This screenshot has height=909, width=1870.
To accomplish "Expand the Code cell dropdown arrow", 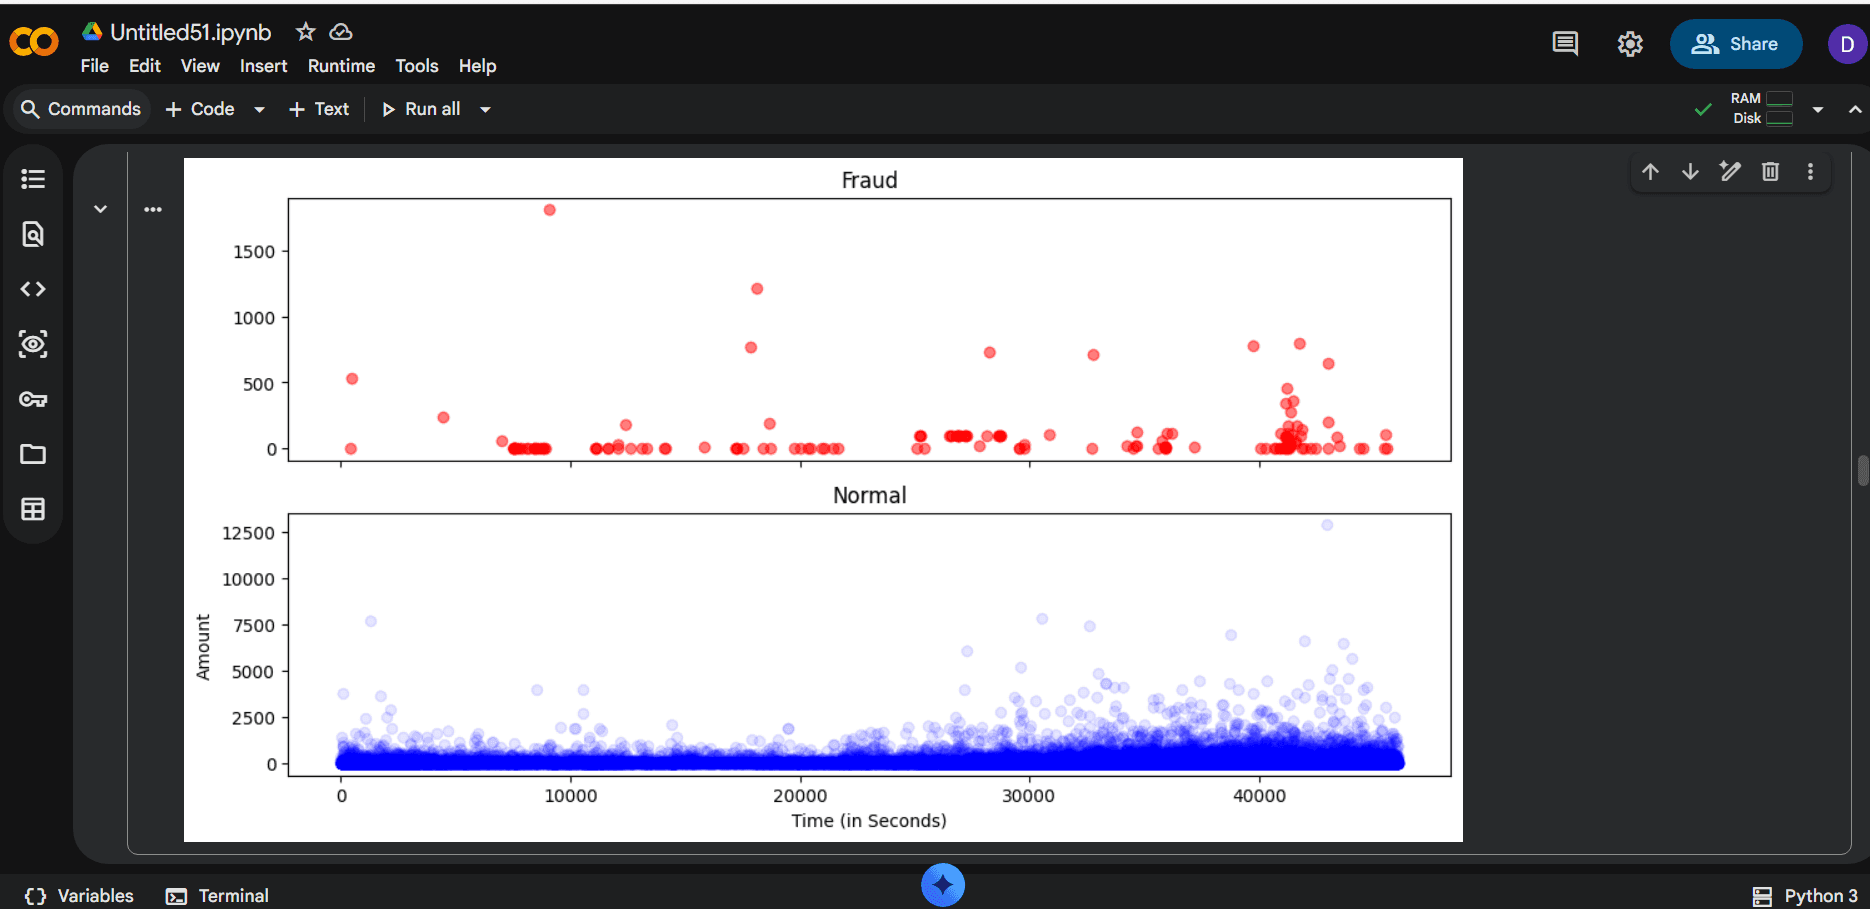I will tap(259, 109).
